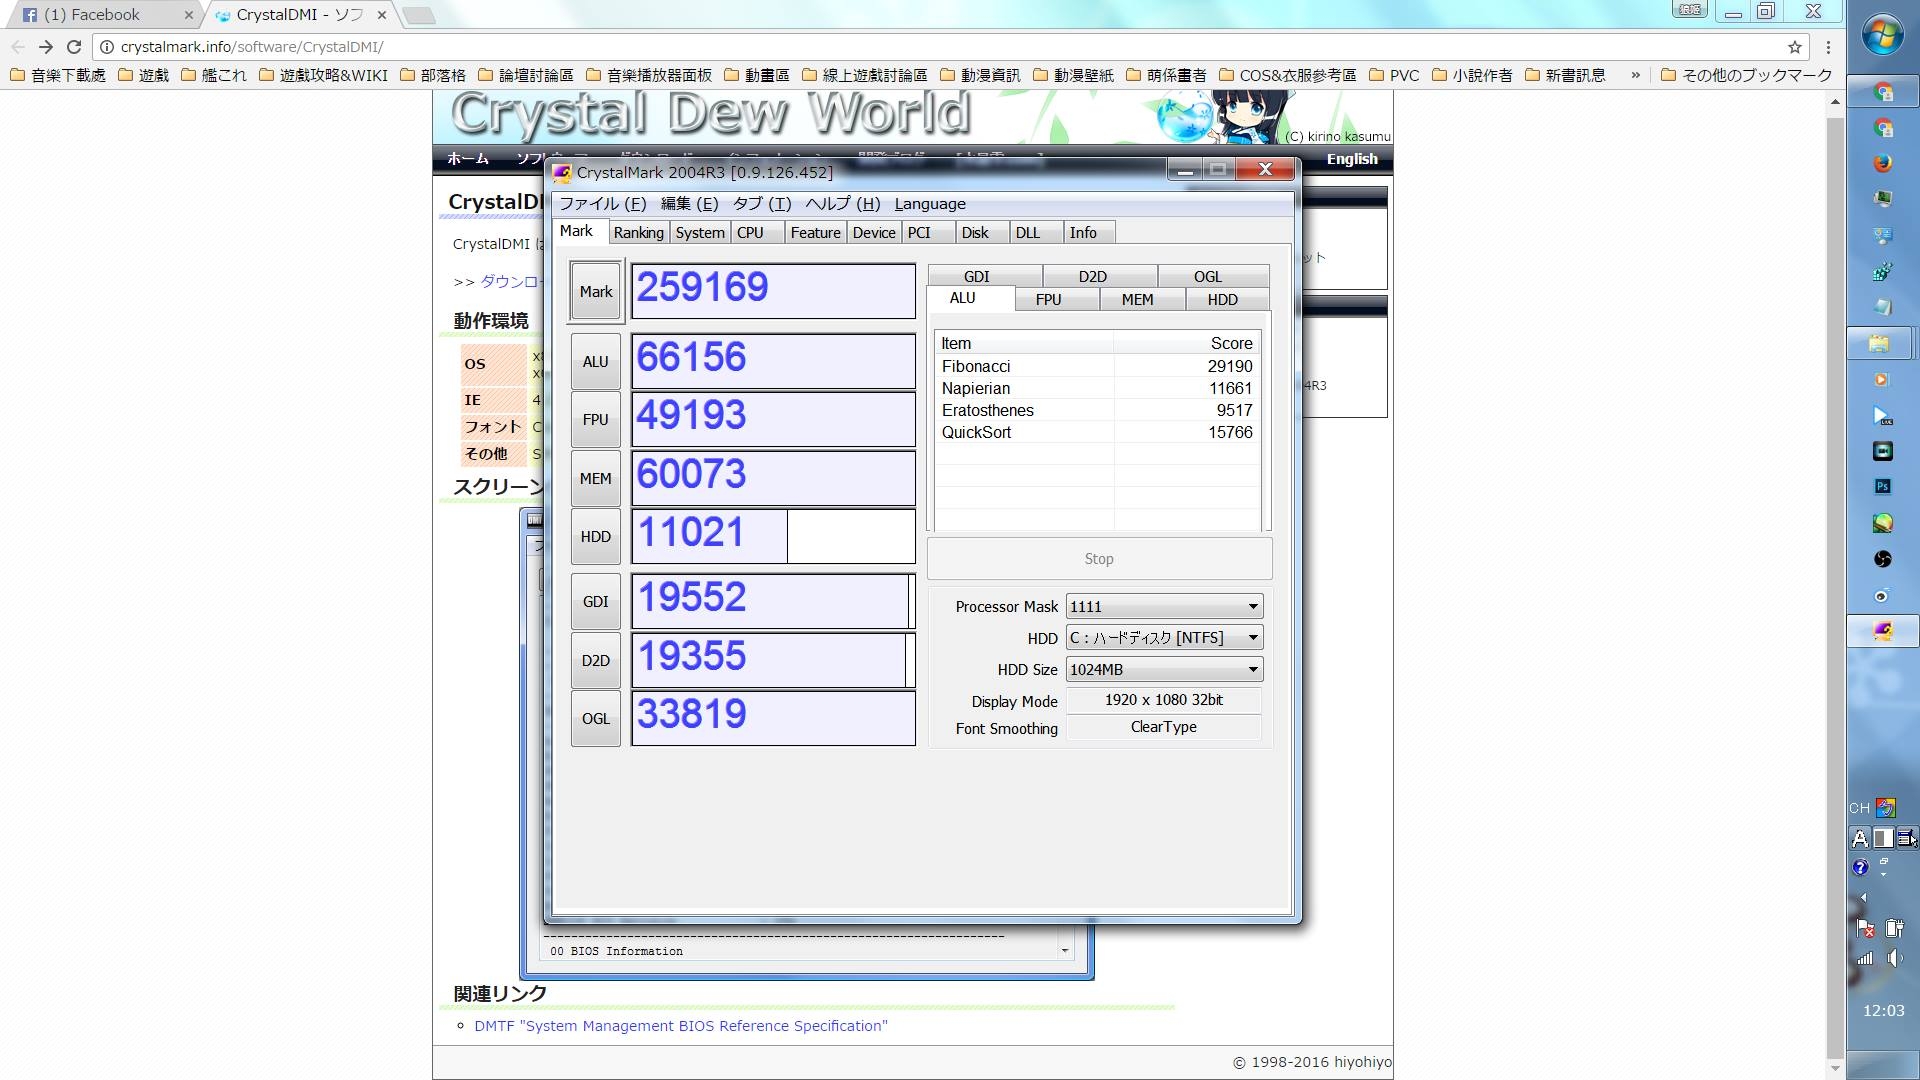Image resolution: width=1920 pixels, height=1080 pixels.
Task: Open Chrome's three-dot menu
Action: tap(1828, 47)
